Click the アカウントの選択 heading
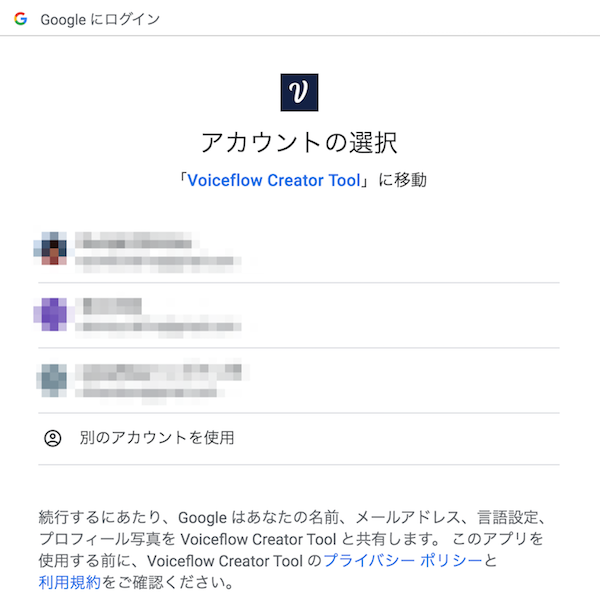Screen dimensions: 600x596 (299, 142)
